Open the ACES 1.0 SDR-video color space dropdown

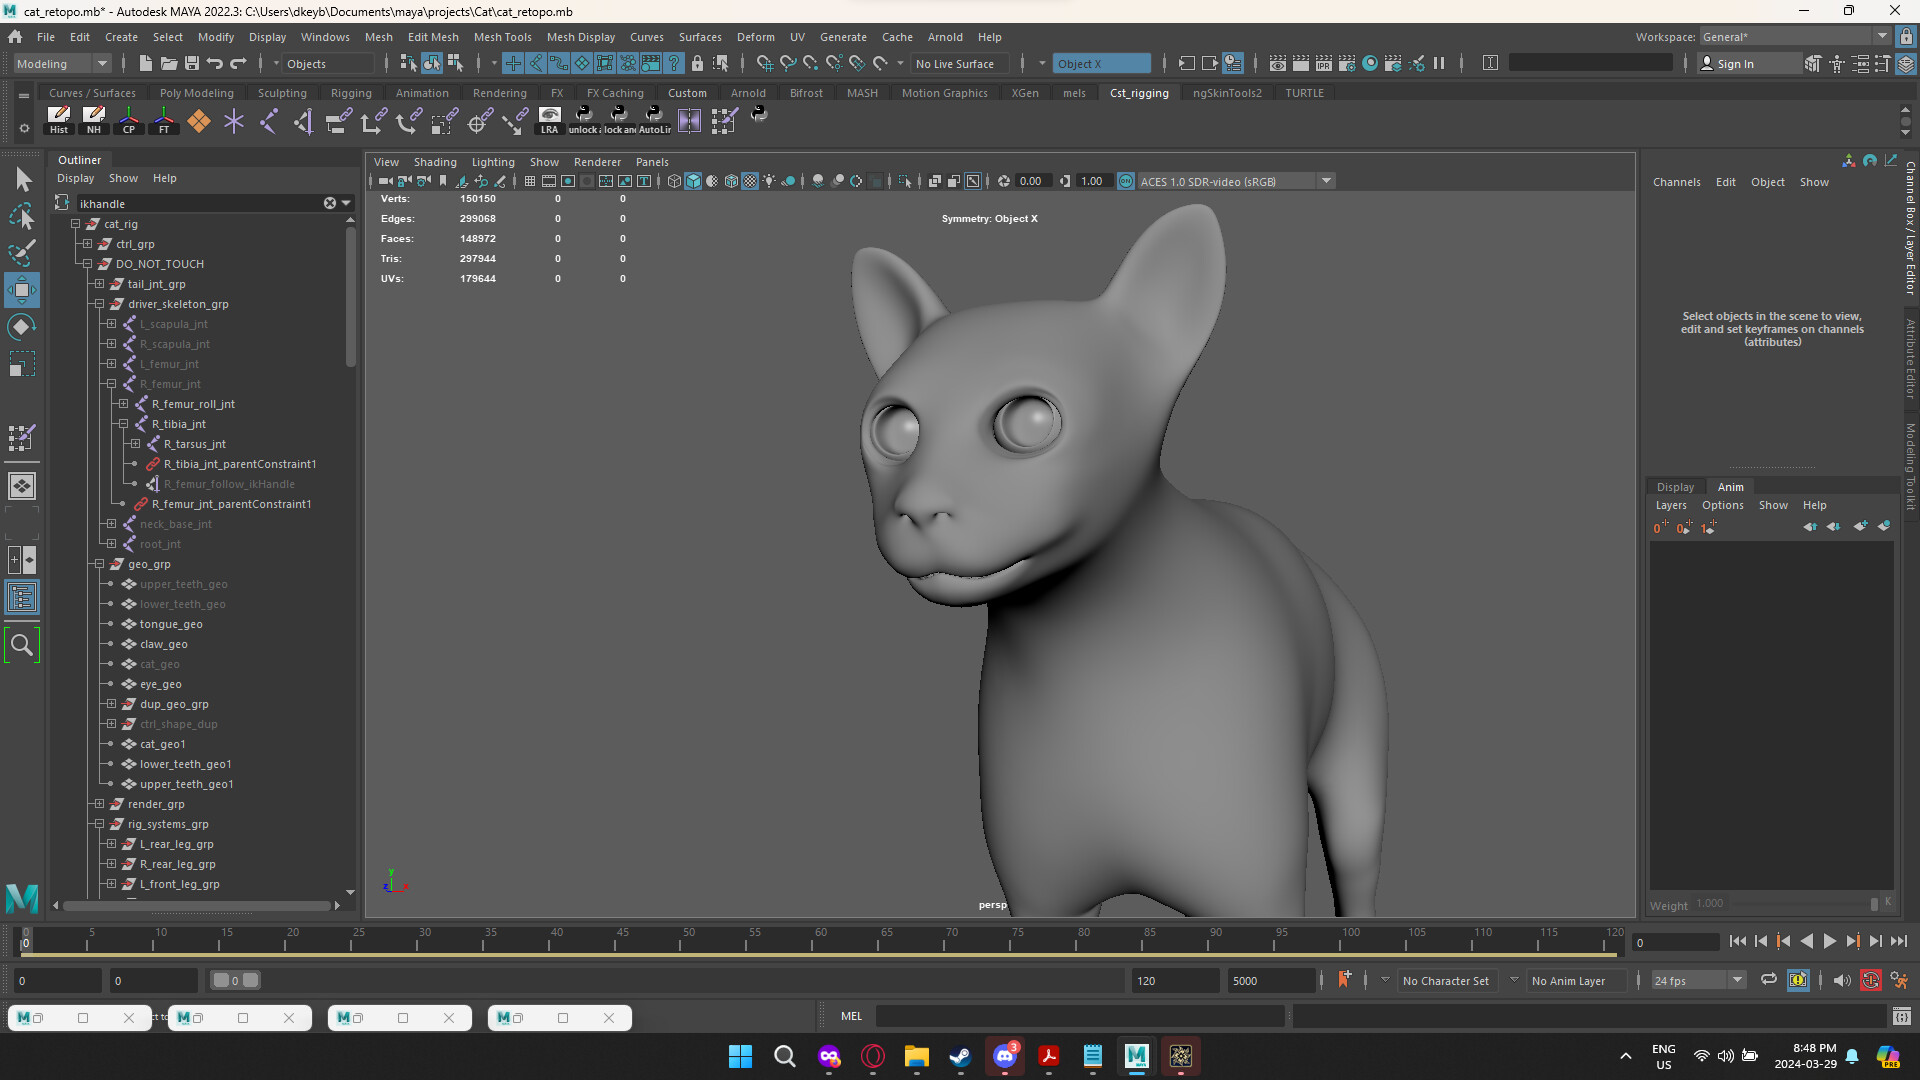1327,181
